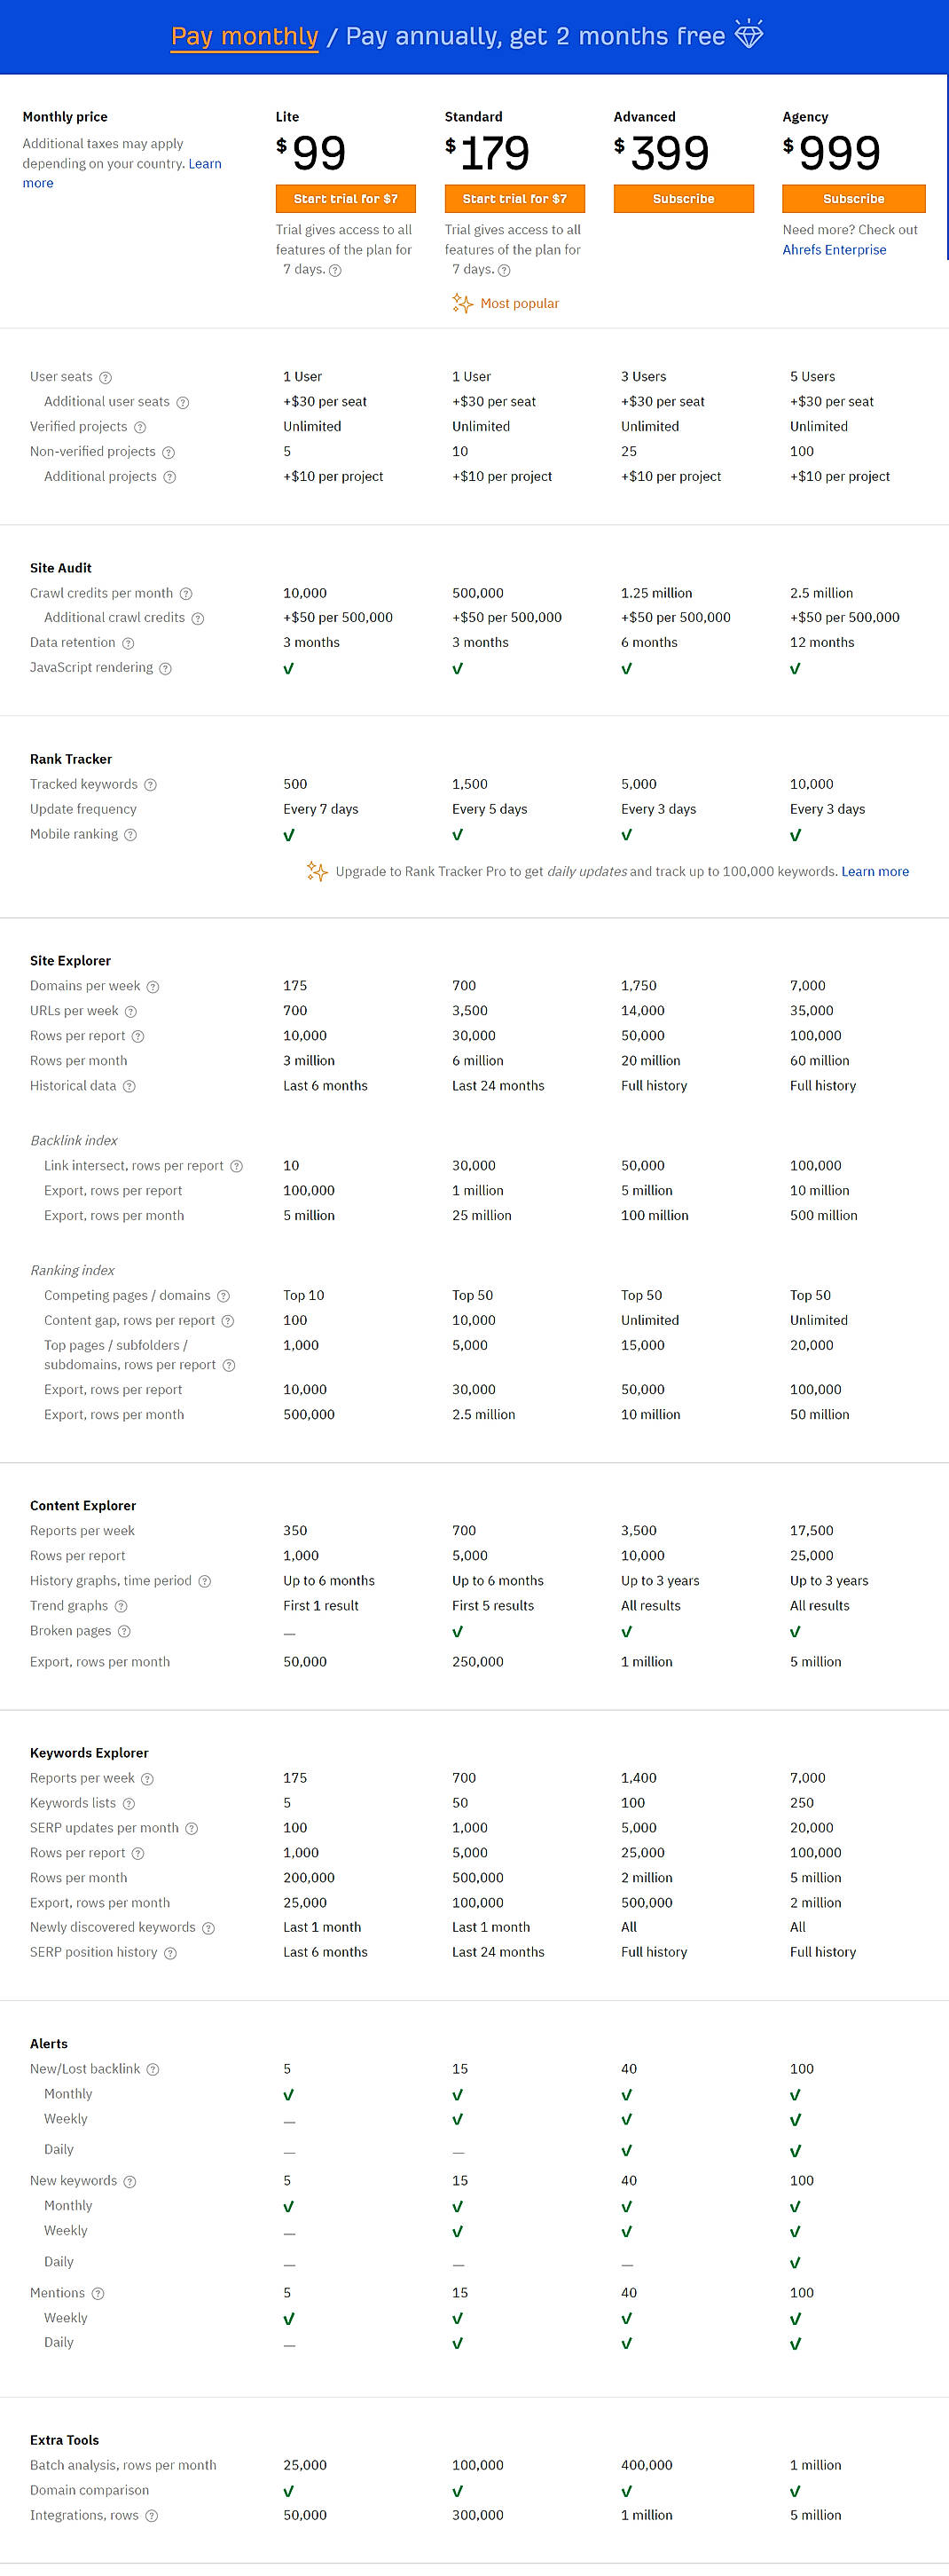Switch to Pay monthly billing
The width and height of the screenshot is (949, 2576).
(244, 37)
